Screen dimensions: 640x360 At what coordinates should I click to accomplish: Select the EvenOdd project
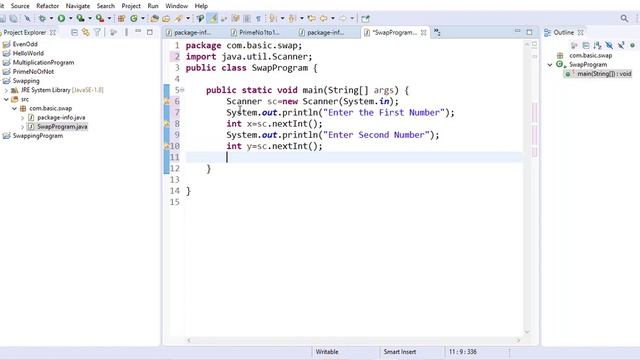(x=25, y=44)
